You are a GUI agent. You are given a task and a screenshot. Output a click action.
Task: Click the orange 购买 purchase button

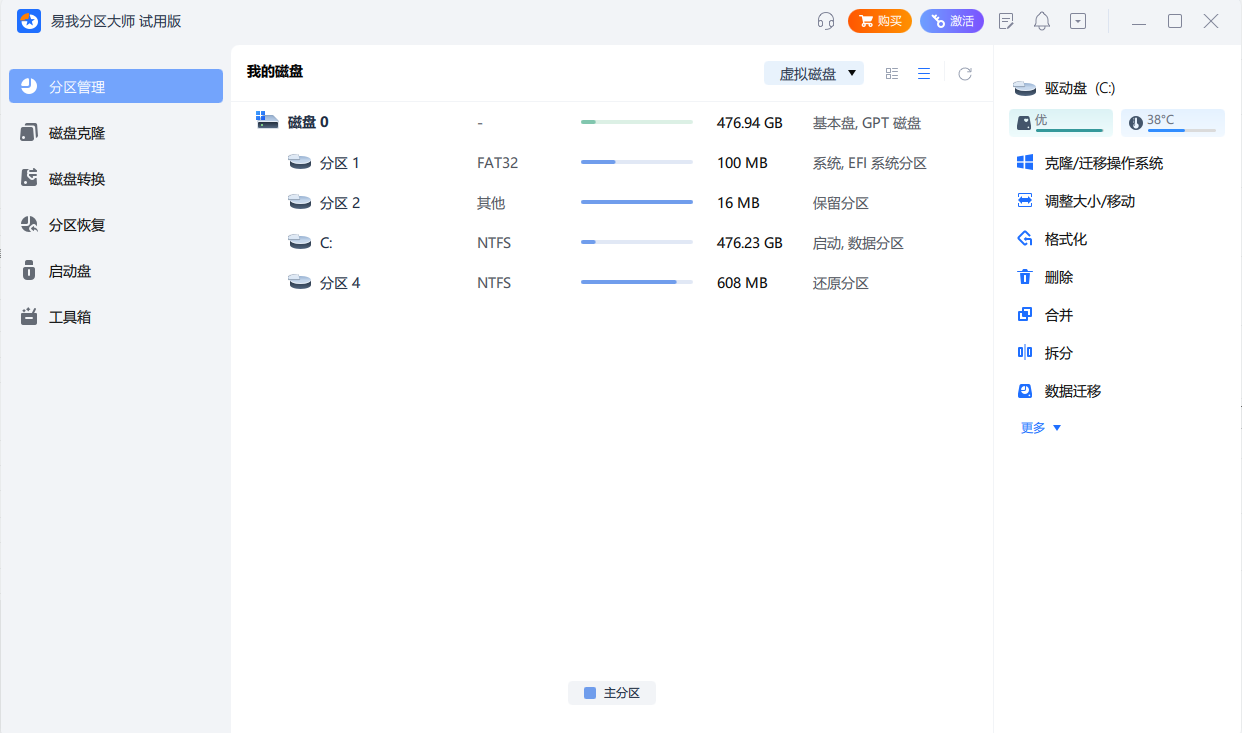(x=879, y=20)
